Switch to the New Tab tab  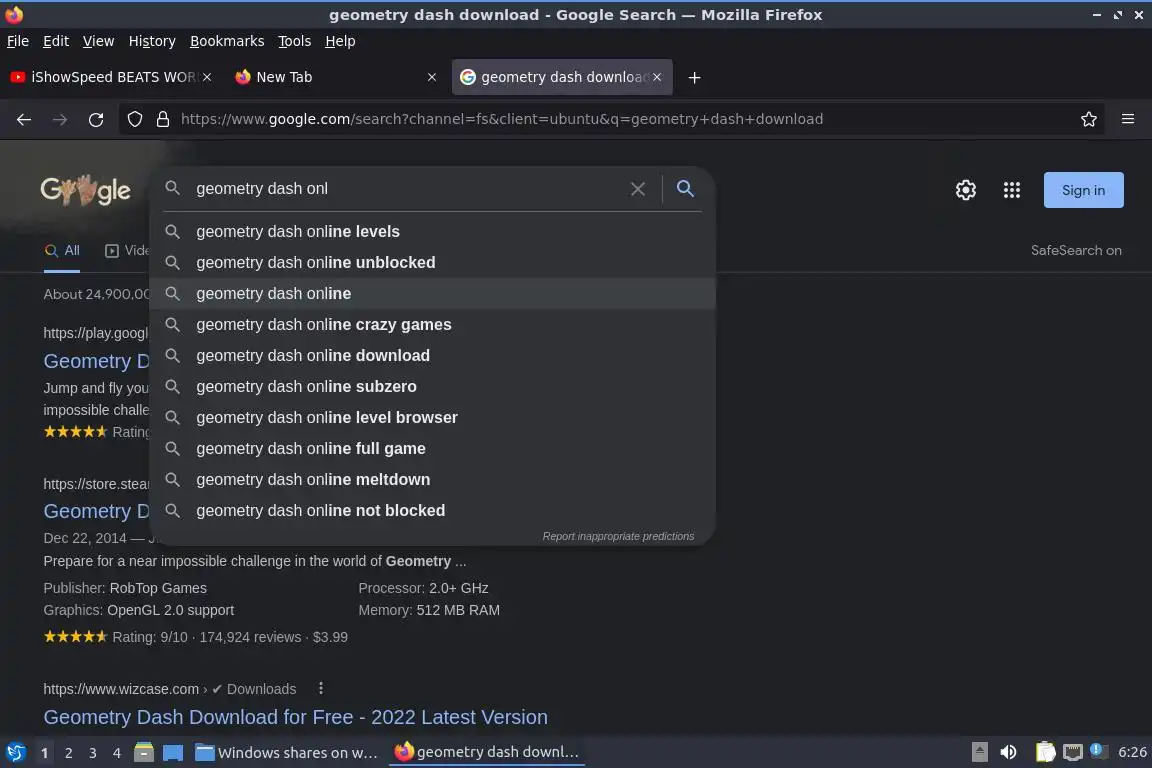[x=334, y=77]
